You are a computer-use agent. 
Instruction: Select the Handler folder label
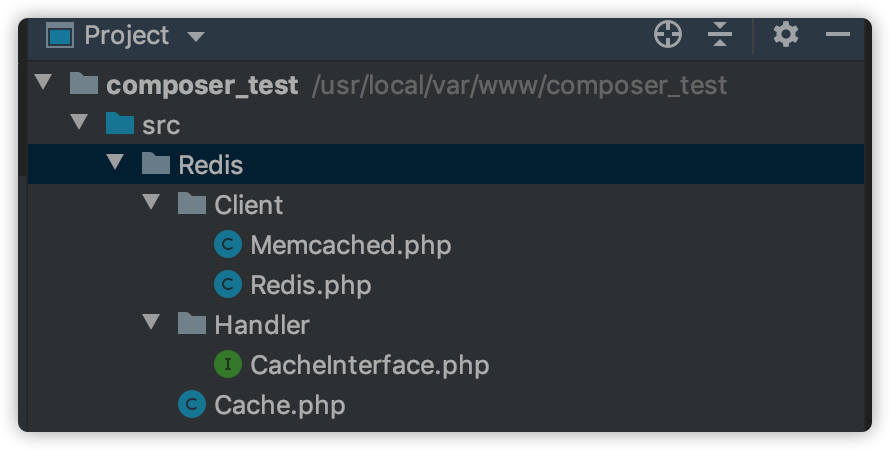coord(262,325)
